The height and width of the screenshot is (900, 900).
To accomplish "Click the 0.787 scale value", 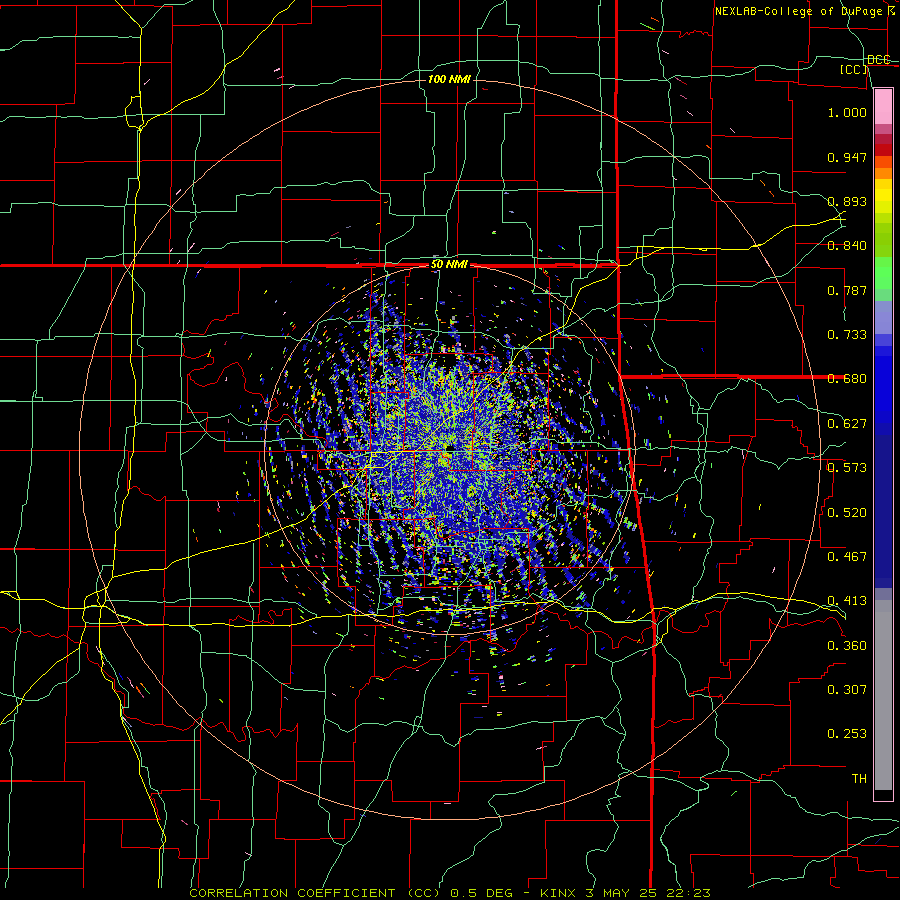I will (847, 290).
